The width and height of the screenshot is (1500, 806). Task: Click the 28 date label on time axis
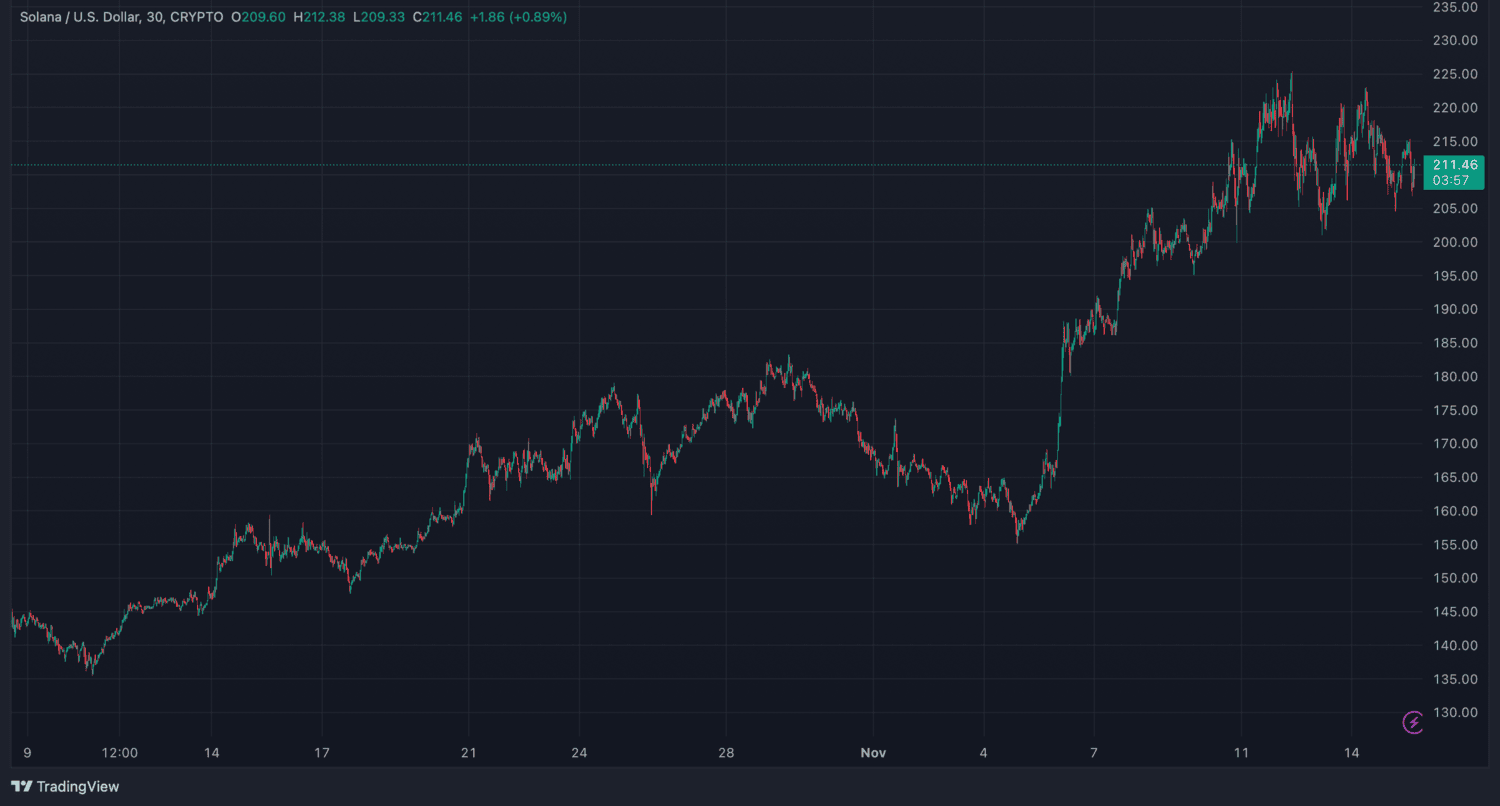[727, 752]
